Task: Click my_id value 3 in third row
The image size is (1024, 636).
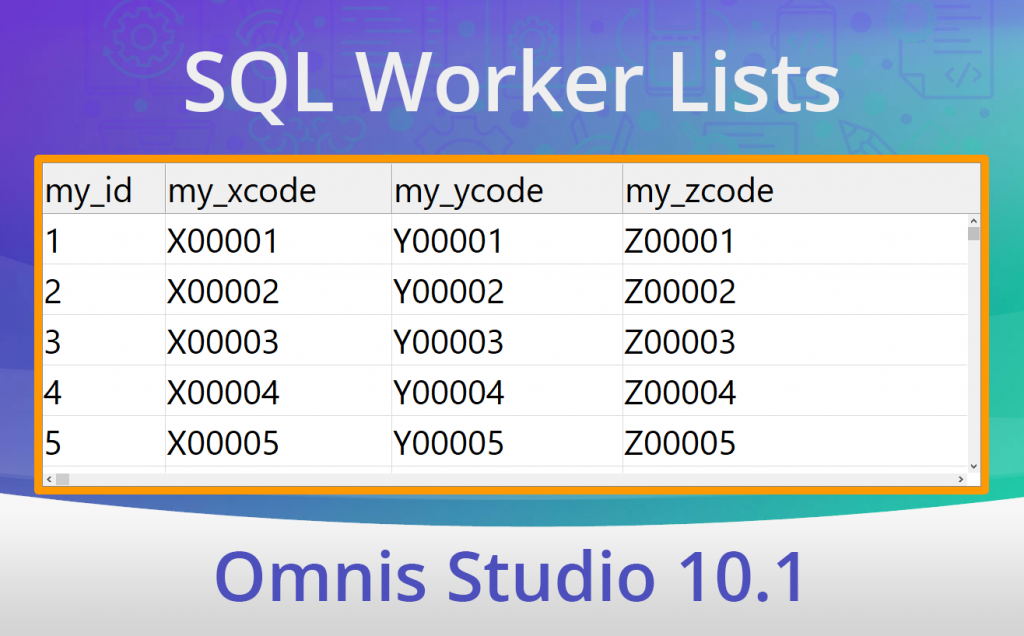Action: (x=104, y=340)
